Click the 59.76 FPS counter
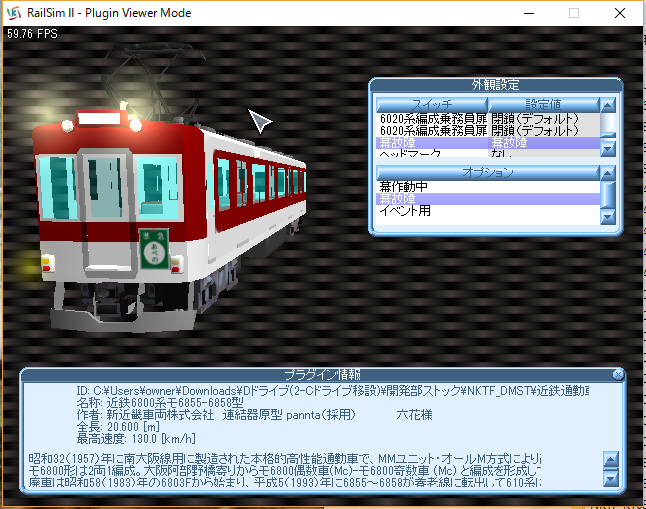 pos(32,34)
